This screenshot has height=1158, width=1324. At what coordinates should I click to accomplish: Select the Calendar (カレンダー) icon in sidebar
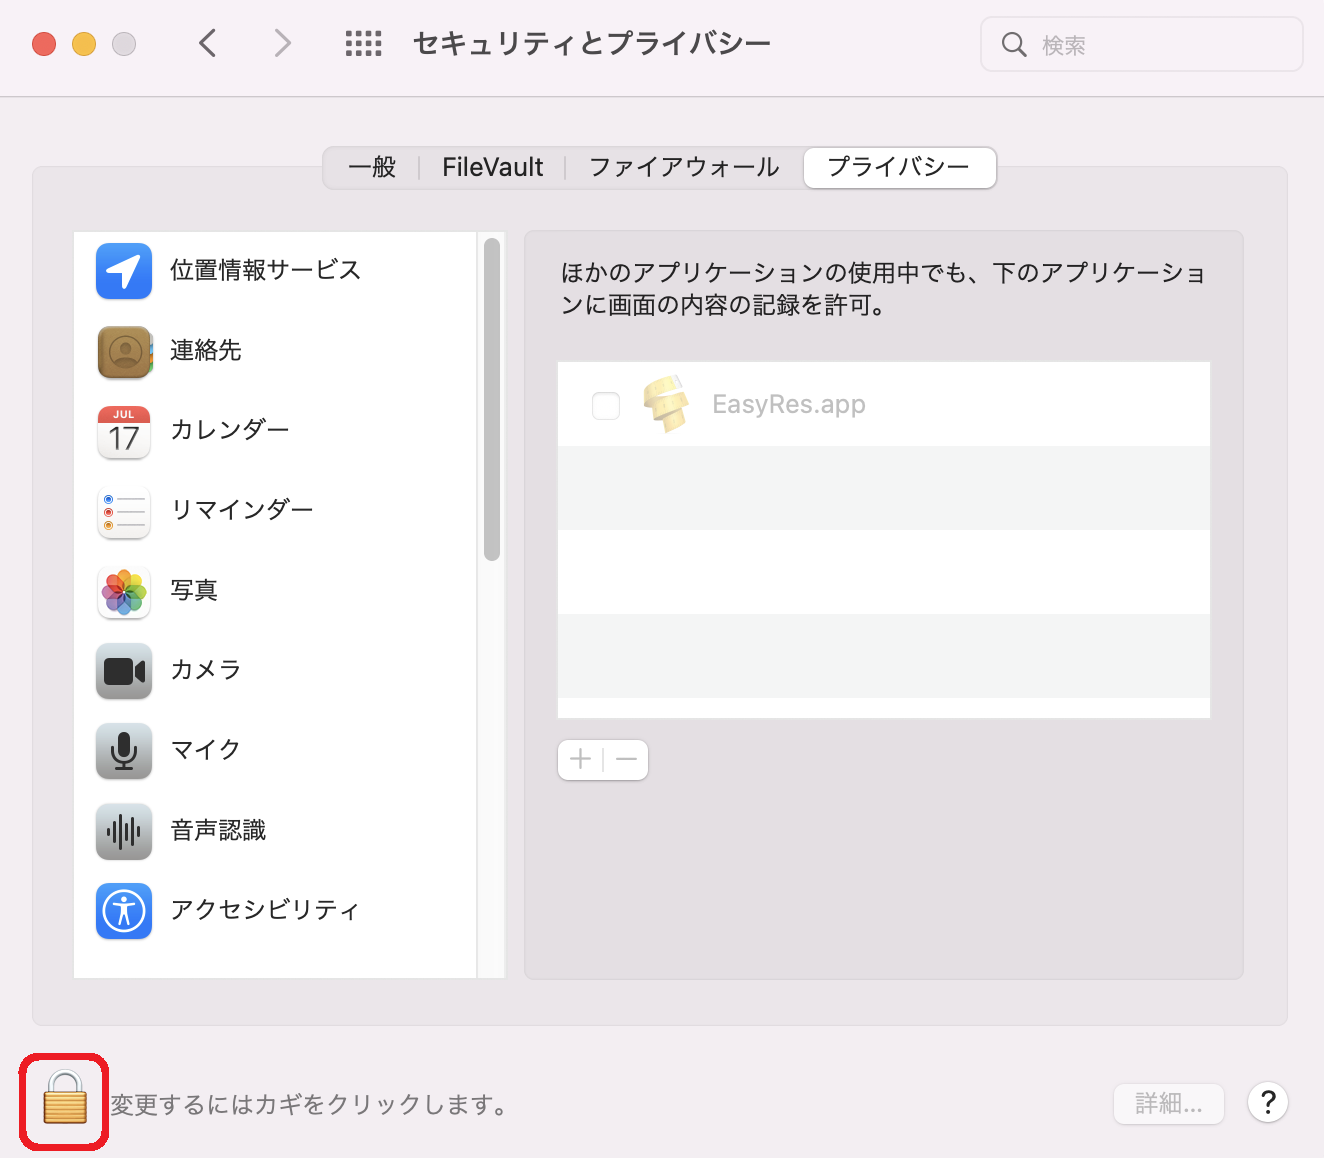pos(124,432)
